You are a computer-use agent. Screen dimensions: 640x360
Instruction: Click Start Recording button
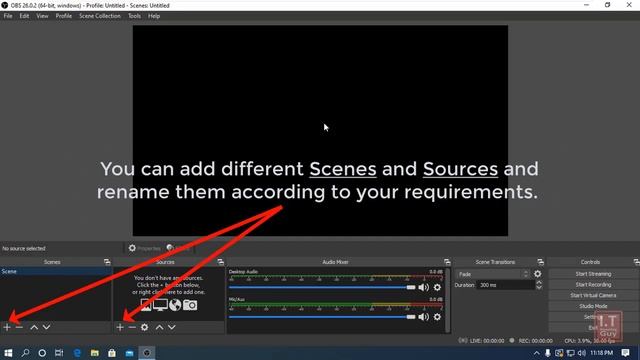tap(593, 284)
